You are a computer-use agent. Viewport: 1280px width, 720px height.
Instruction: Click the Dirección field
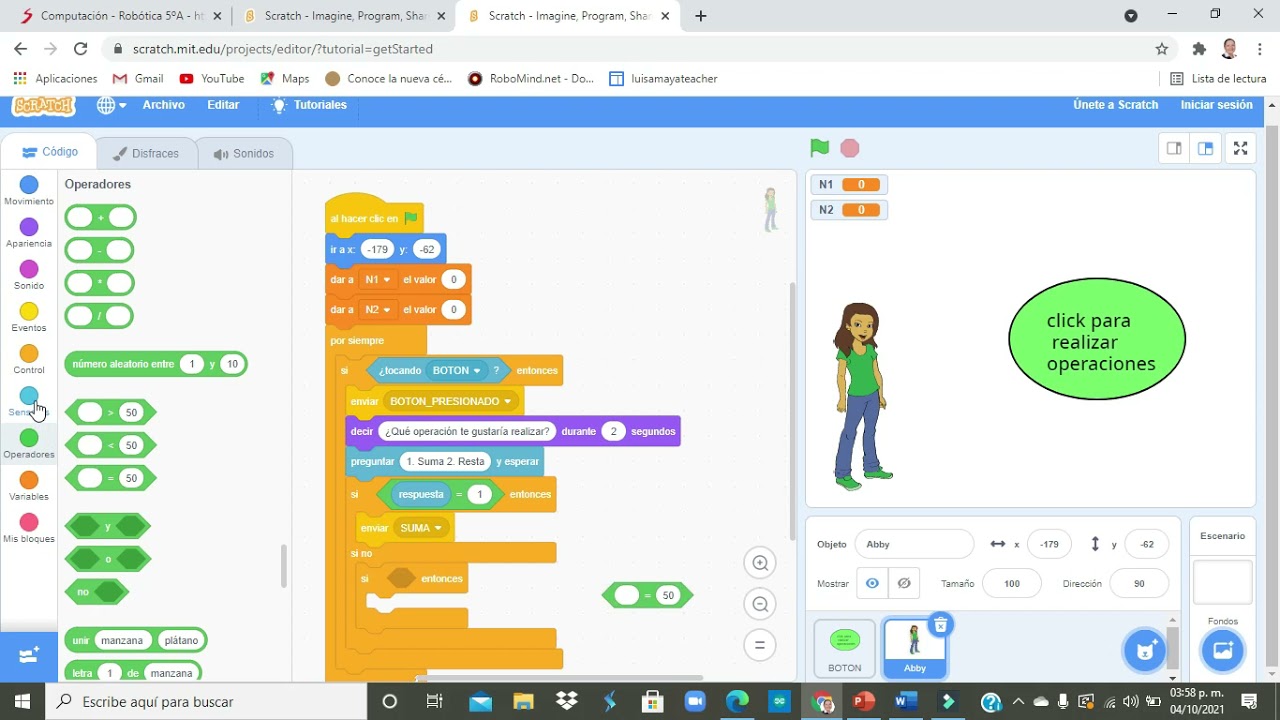click(1139, 583)
